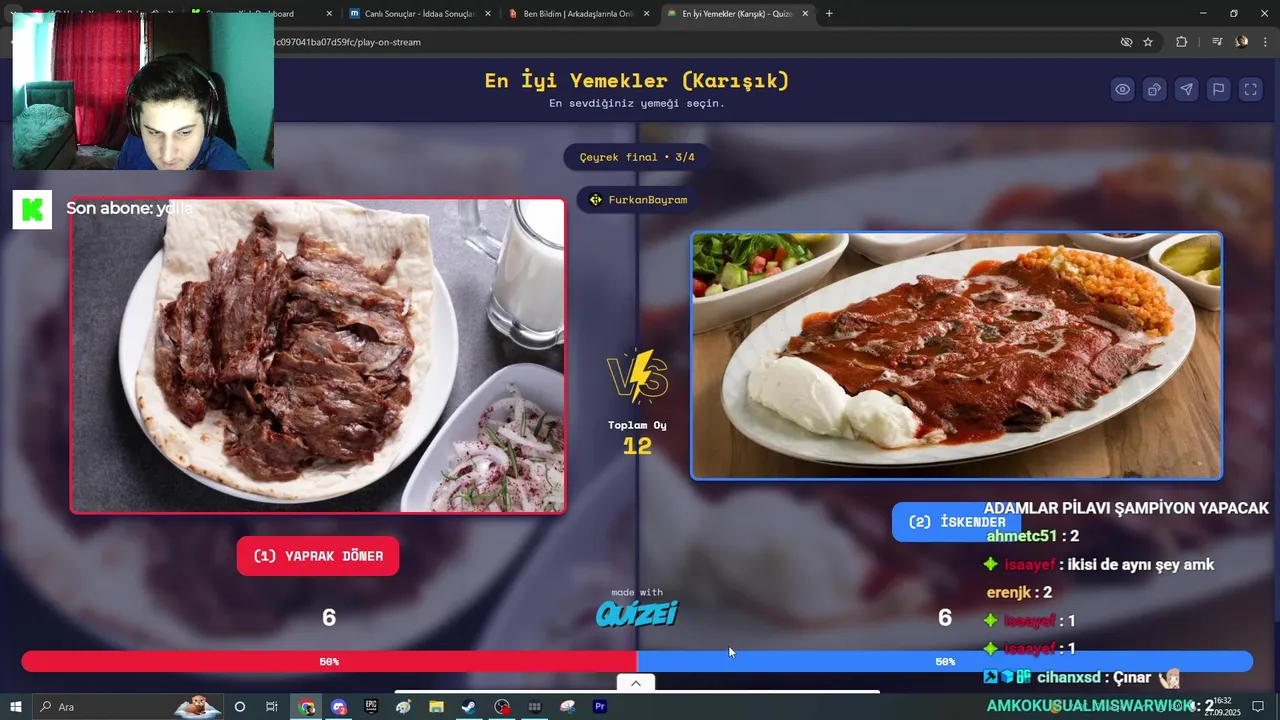This screenshot has width=1280, height=720.
Task: Click the share-copy icon in the quiz header
Action: click(x=1154, y=89)
